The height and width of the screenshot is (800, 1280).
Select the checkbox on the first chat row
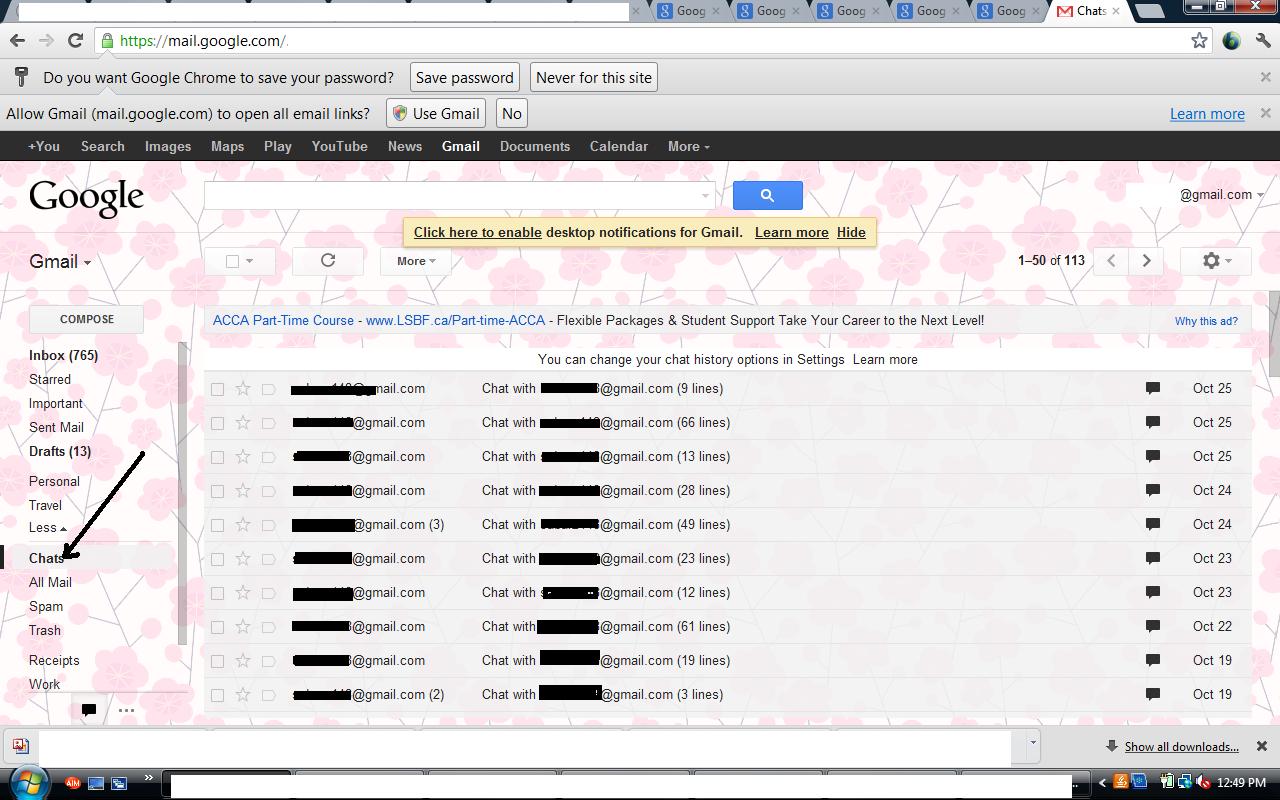pyautogui.click(x=217, y=388)
